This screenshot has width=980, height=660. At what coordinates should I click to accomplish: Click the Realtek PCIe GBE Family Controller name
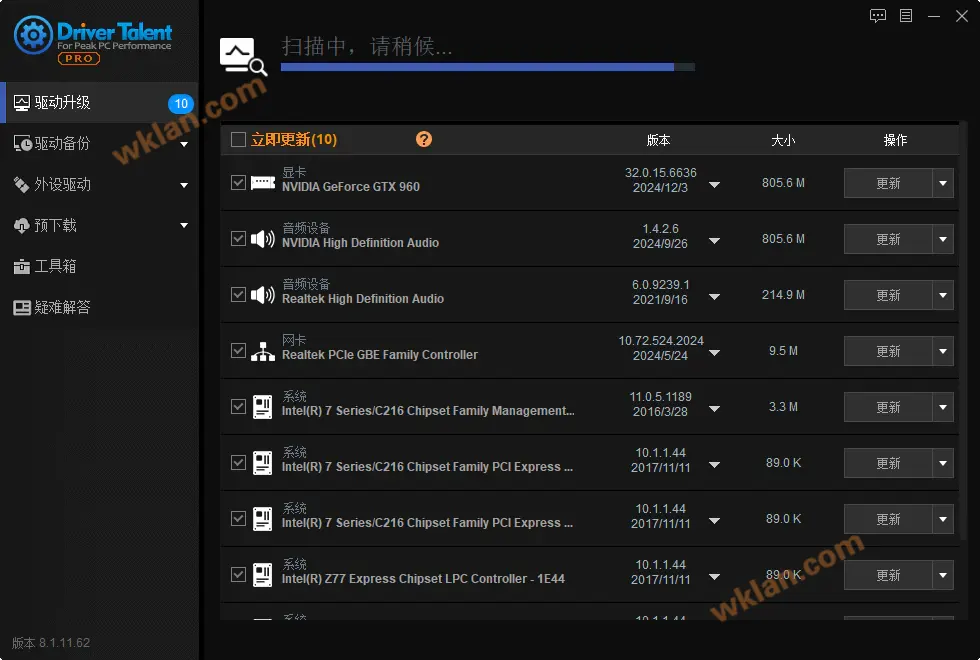[x=379, y=355]
